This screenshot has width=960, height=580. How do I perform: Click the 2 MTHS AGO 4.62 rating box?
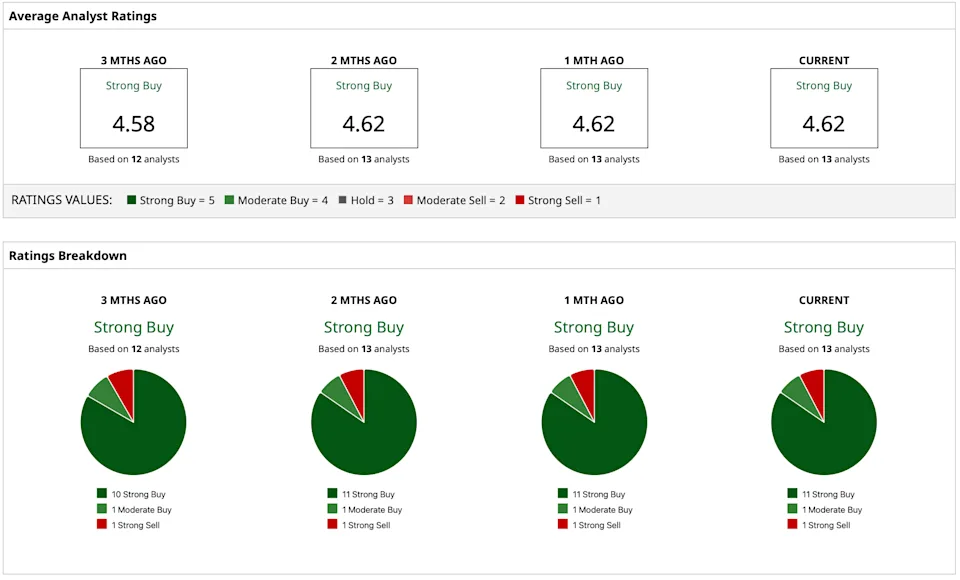click(364, 108)
